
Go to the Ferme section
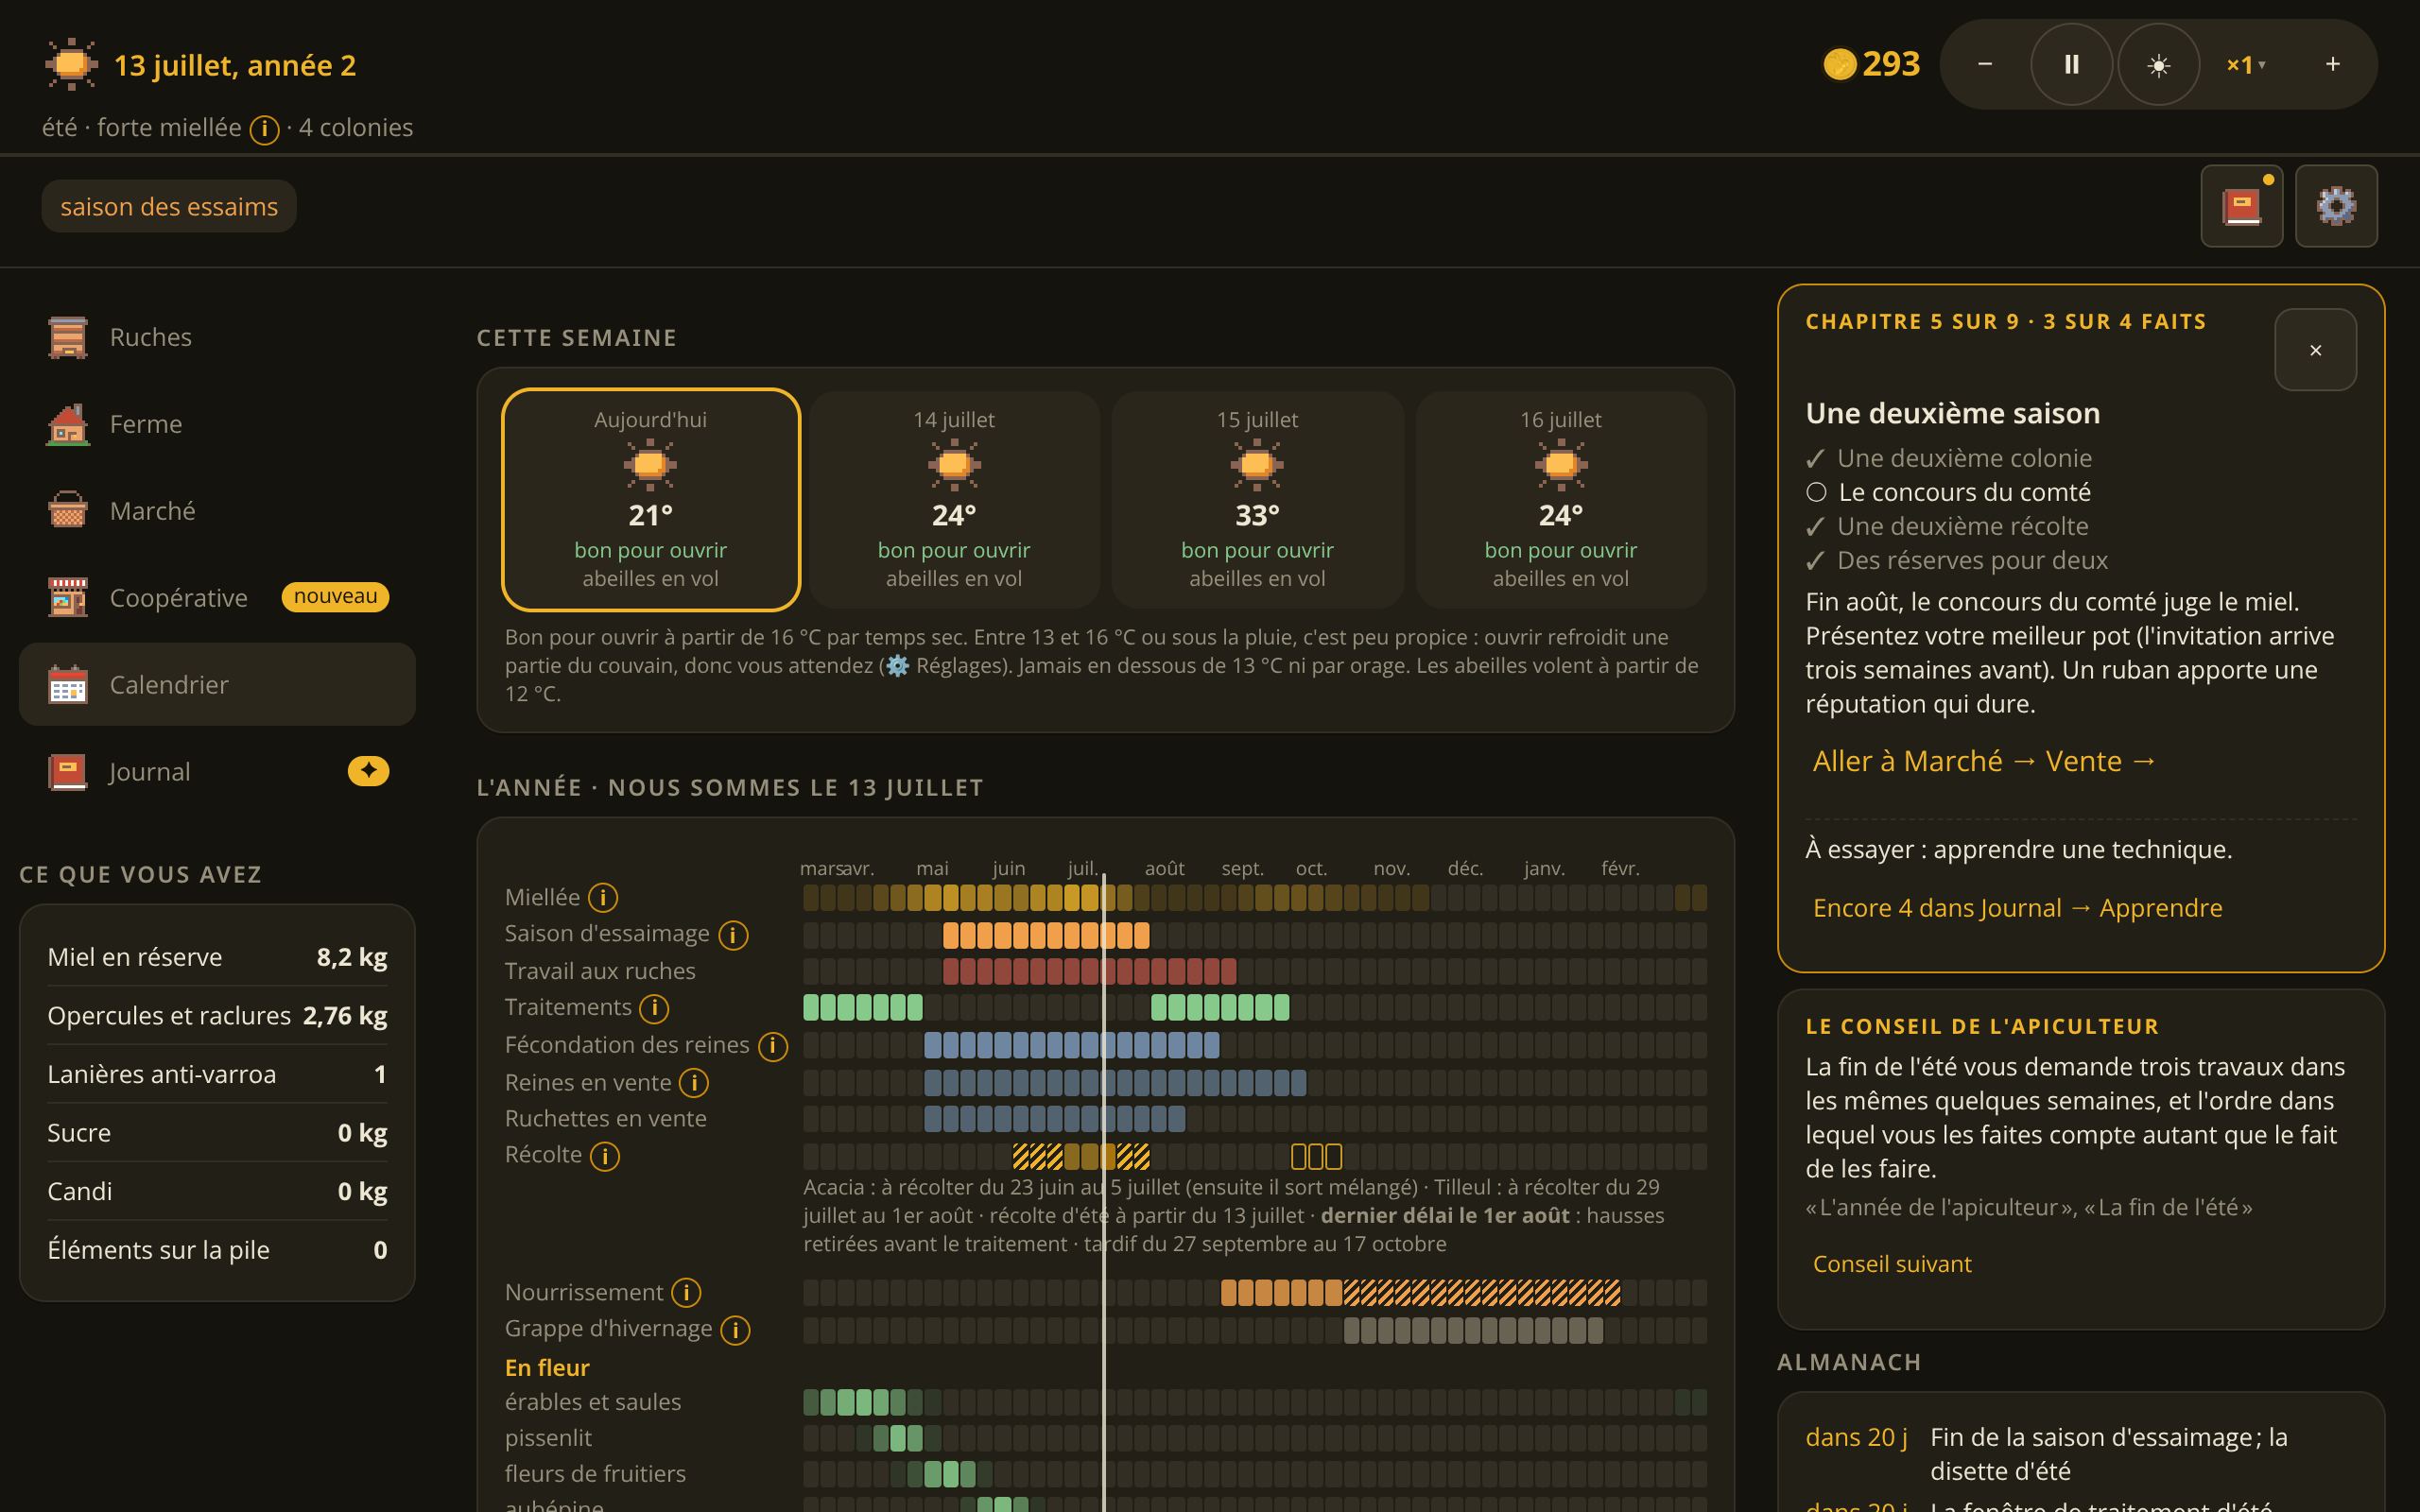pyautogui.click(x=217, y=424)
